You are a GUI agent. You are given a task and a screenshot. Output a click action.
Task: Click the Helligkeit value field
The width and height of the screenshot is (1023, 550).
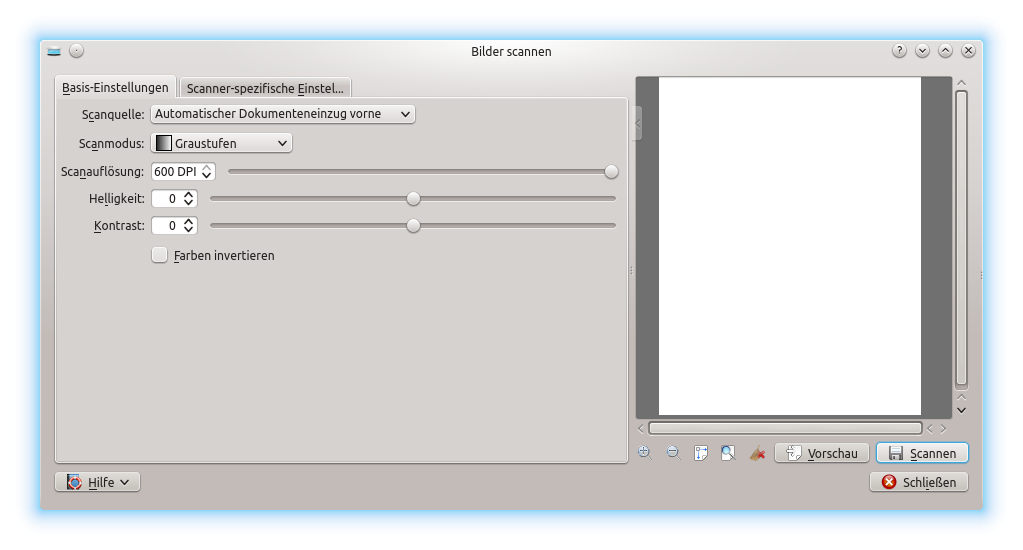pyautogui.click(x=167, y=198)
